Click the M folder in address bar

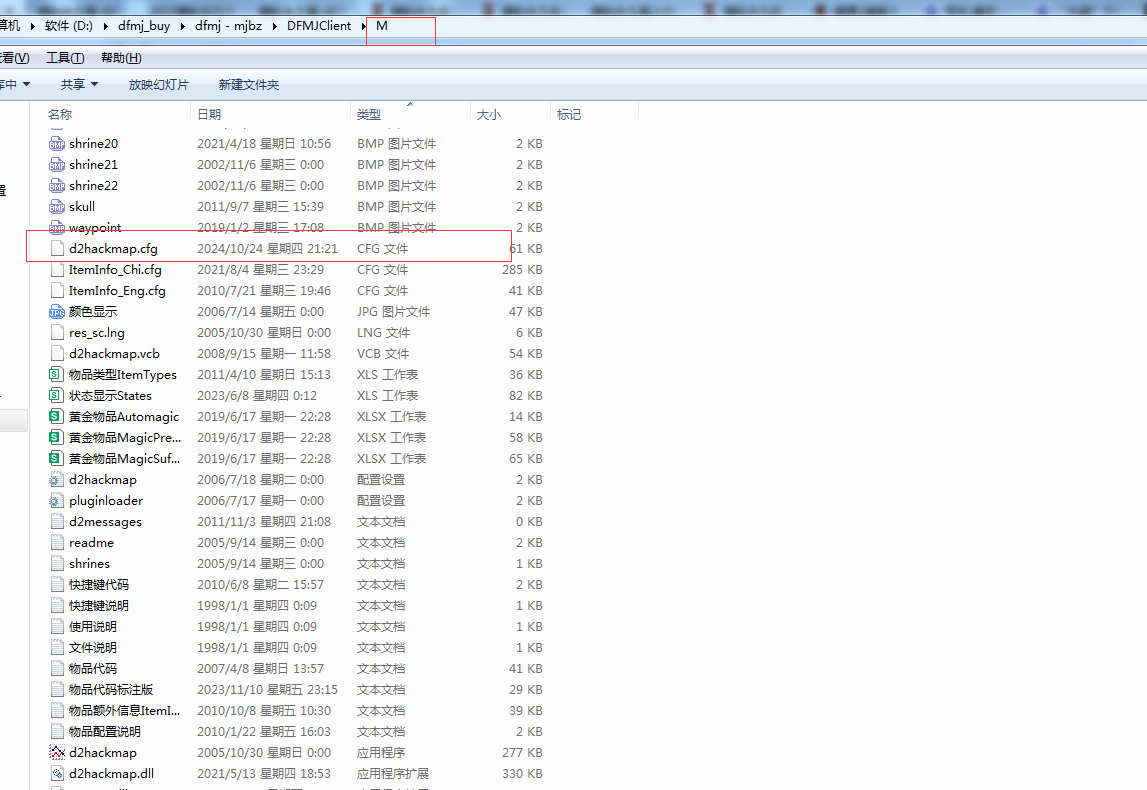point(382,26)
